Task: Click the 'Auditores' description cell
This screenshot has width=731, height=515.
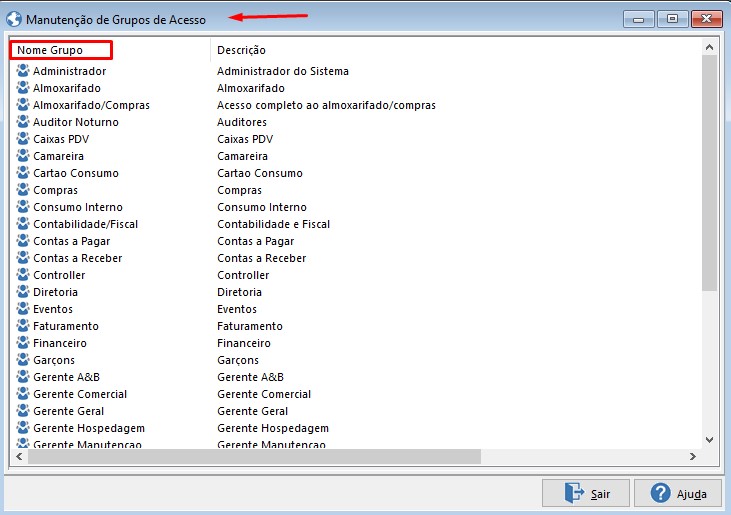Action: click(242, 122)
